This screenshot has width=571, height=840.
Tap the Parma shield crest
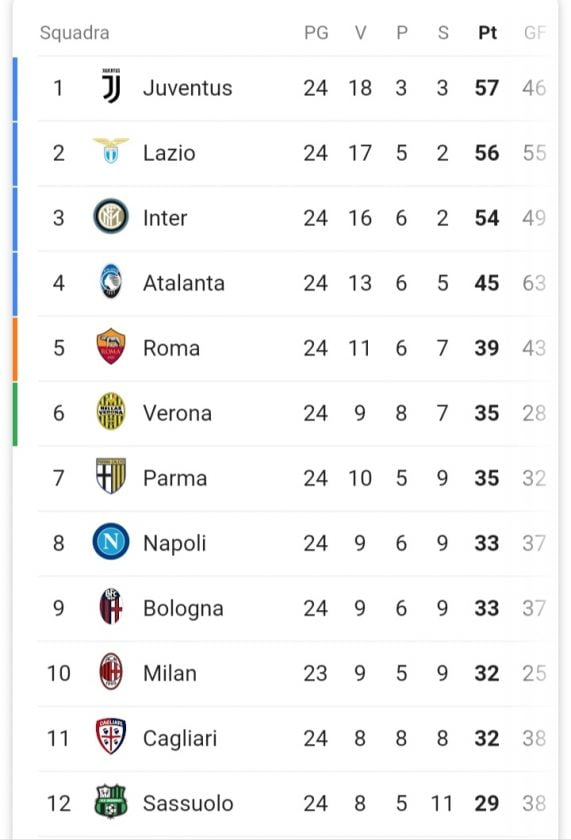[x=111, y=476]
